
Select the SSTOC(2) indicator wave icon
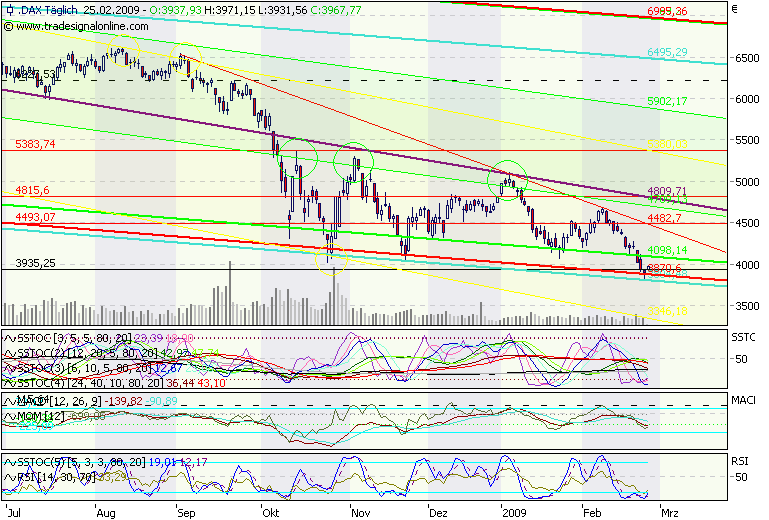[x=9, y=353]
